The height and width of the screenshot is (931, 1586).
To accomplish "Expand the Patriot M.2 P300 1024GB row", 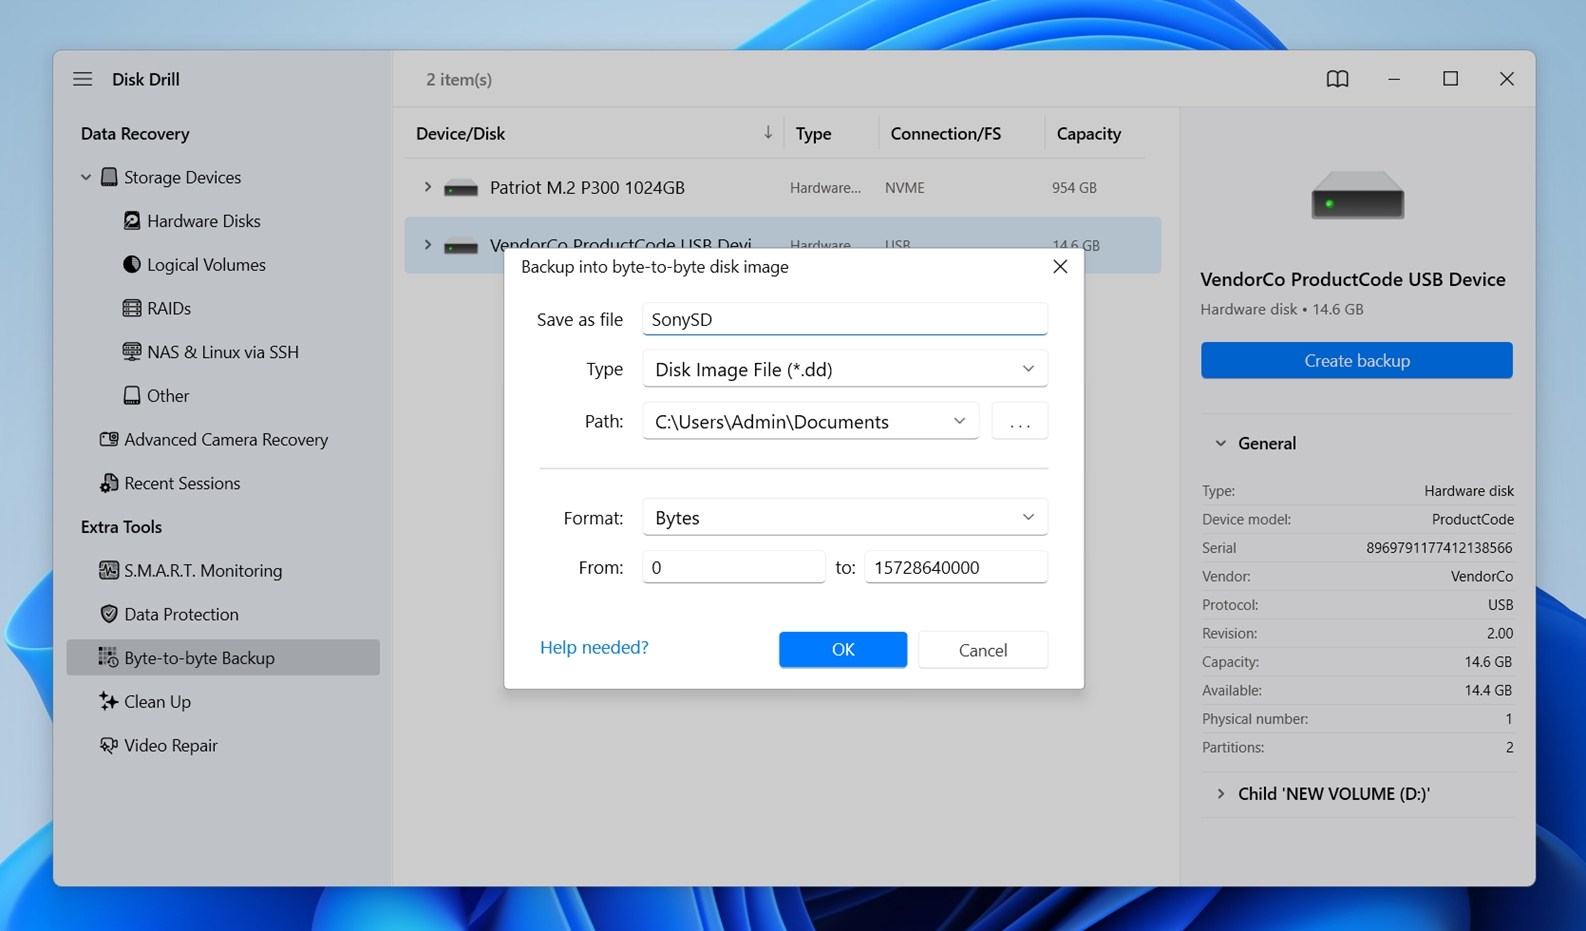I will click(427, 187).
